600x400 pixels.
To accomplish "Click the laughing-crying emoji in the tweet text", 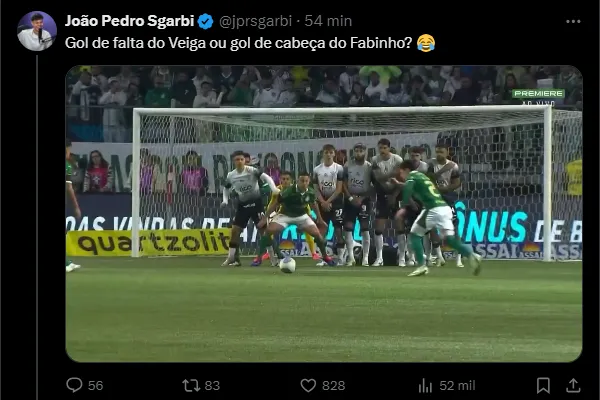I will coord(426,43).
